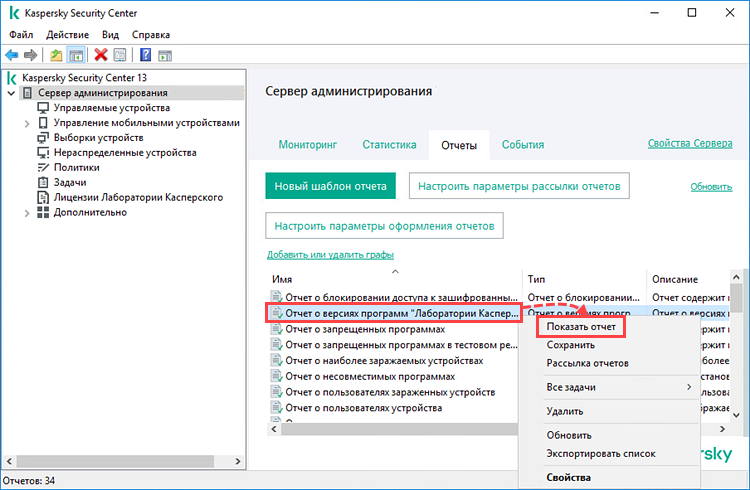
Task: Choose Рассылка отчетов in context menu
Action: pos(587,363)
